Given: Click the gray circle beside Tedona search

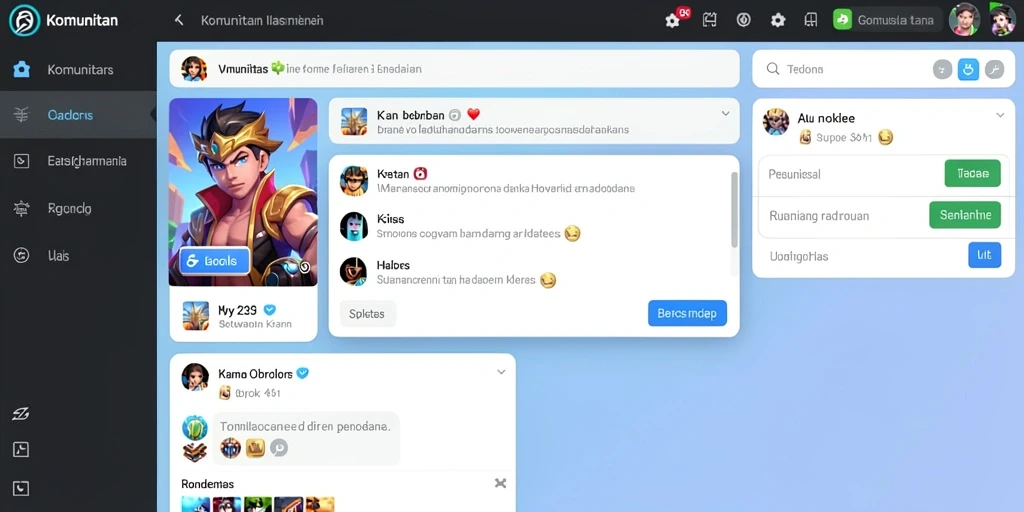Looking at the screenshot, I should point(942,69).
